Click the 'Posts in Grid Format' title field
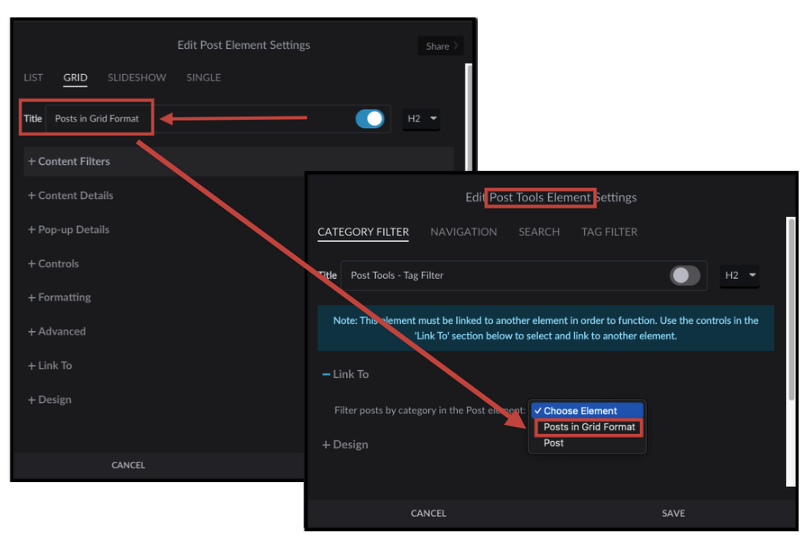 point(100,119)
